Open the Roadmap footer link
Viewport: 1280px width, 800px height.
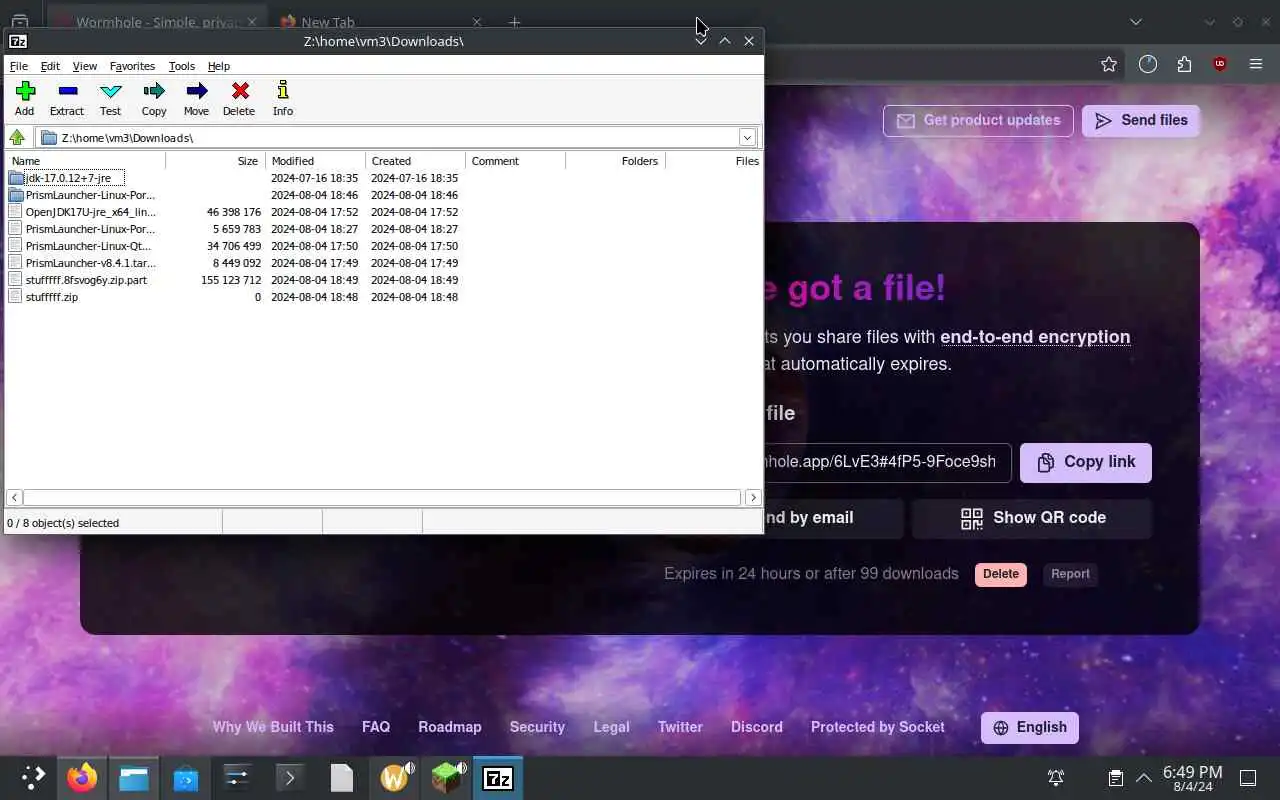coord(450,727)
